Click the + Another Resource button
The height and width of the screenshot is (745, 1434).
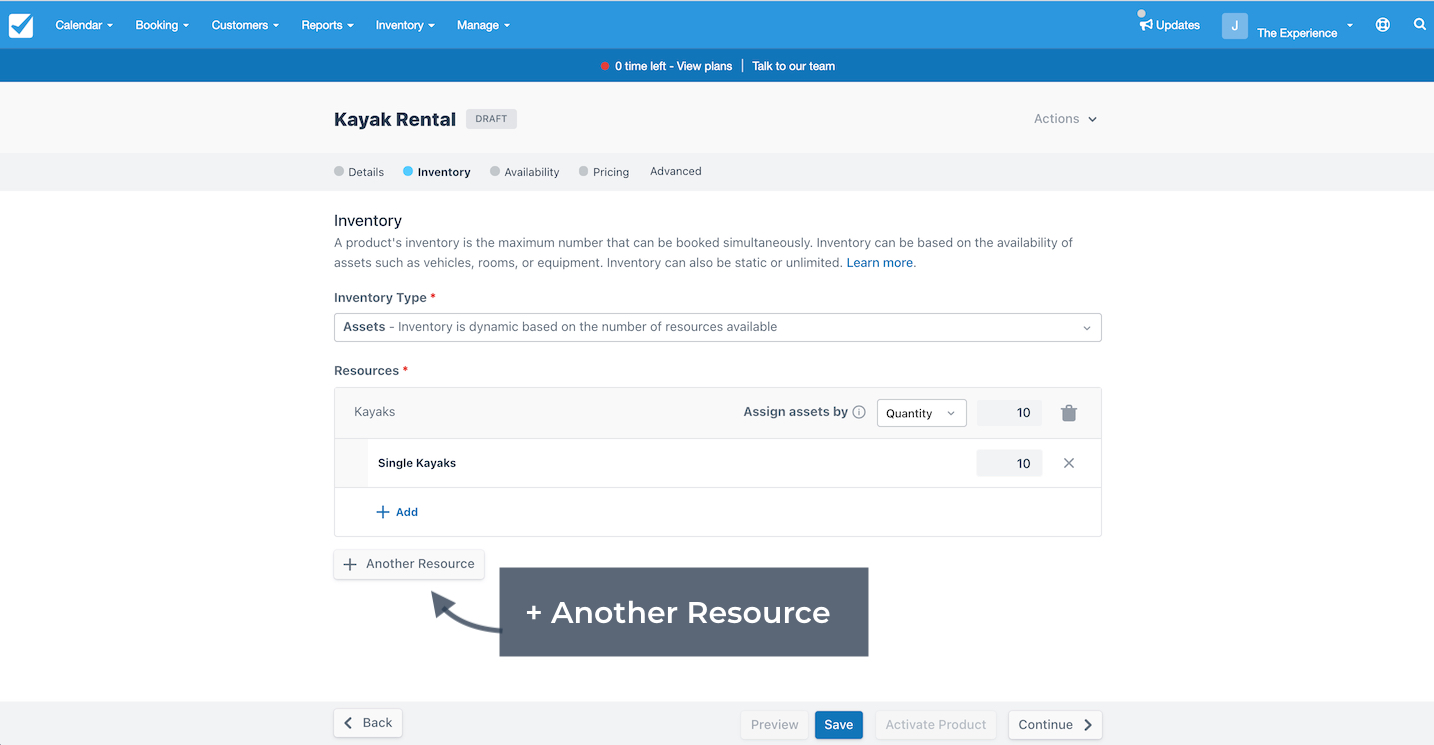(409, 564)
